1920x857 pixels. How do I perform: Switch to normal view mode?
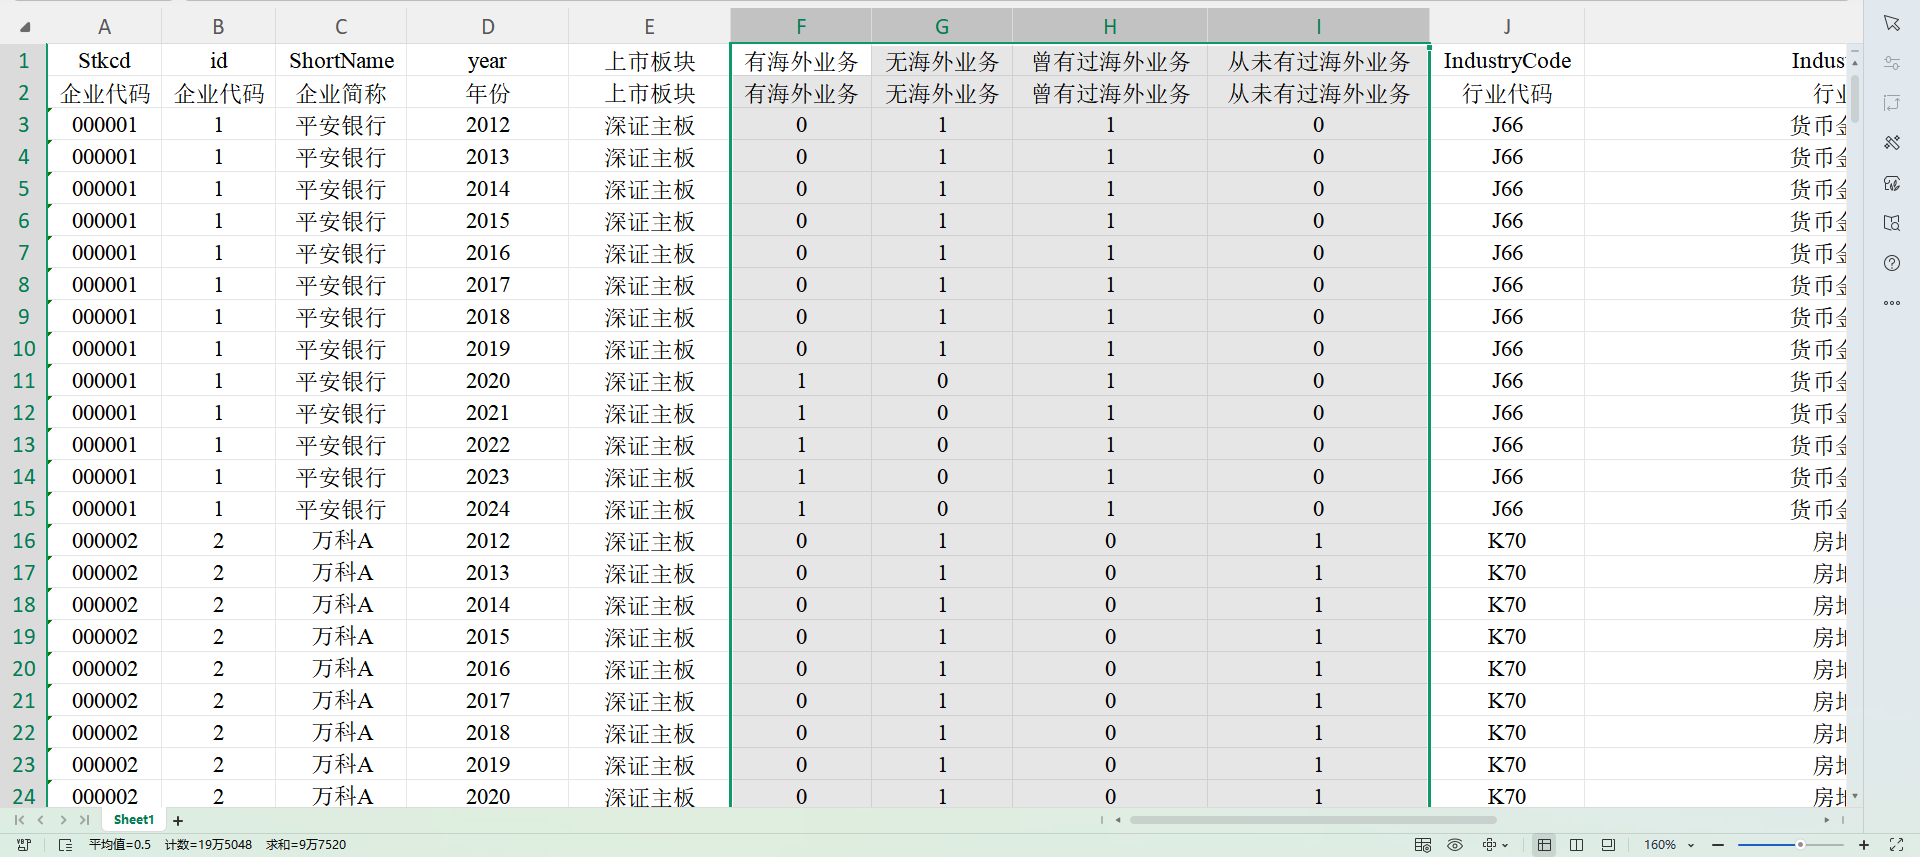1544,845
